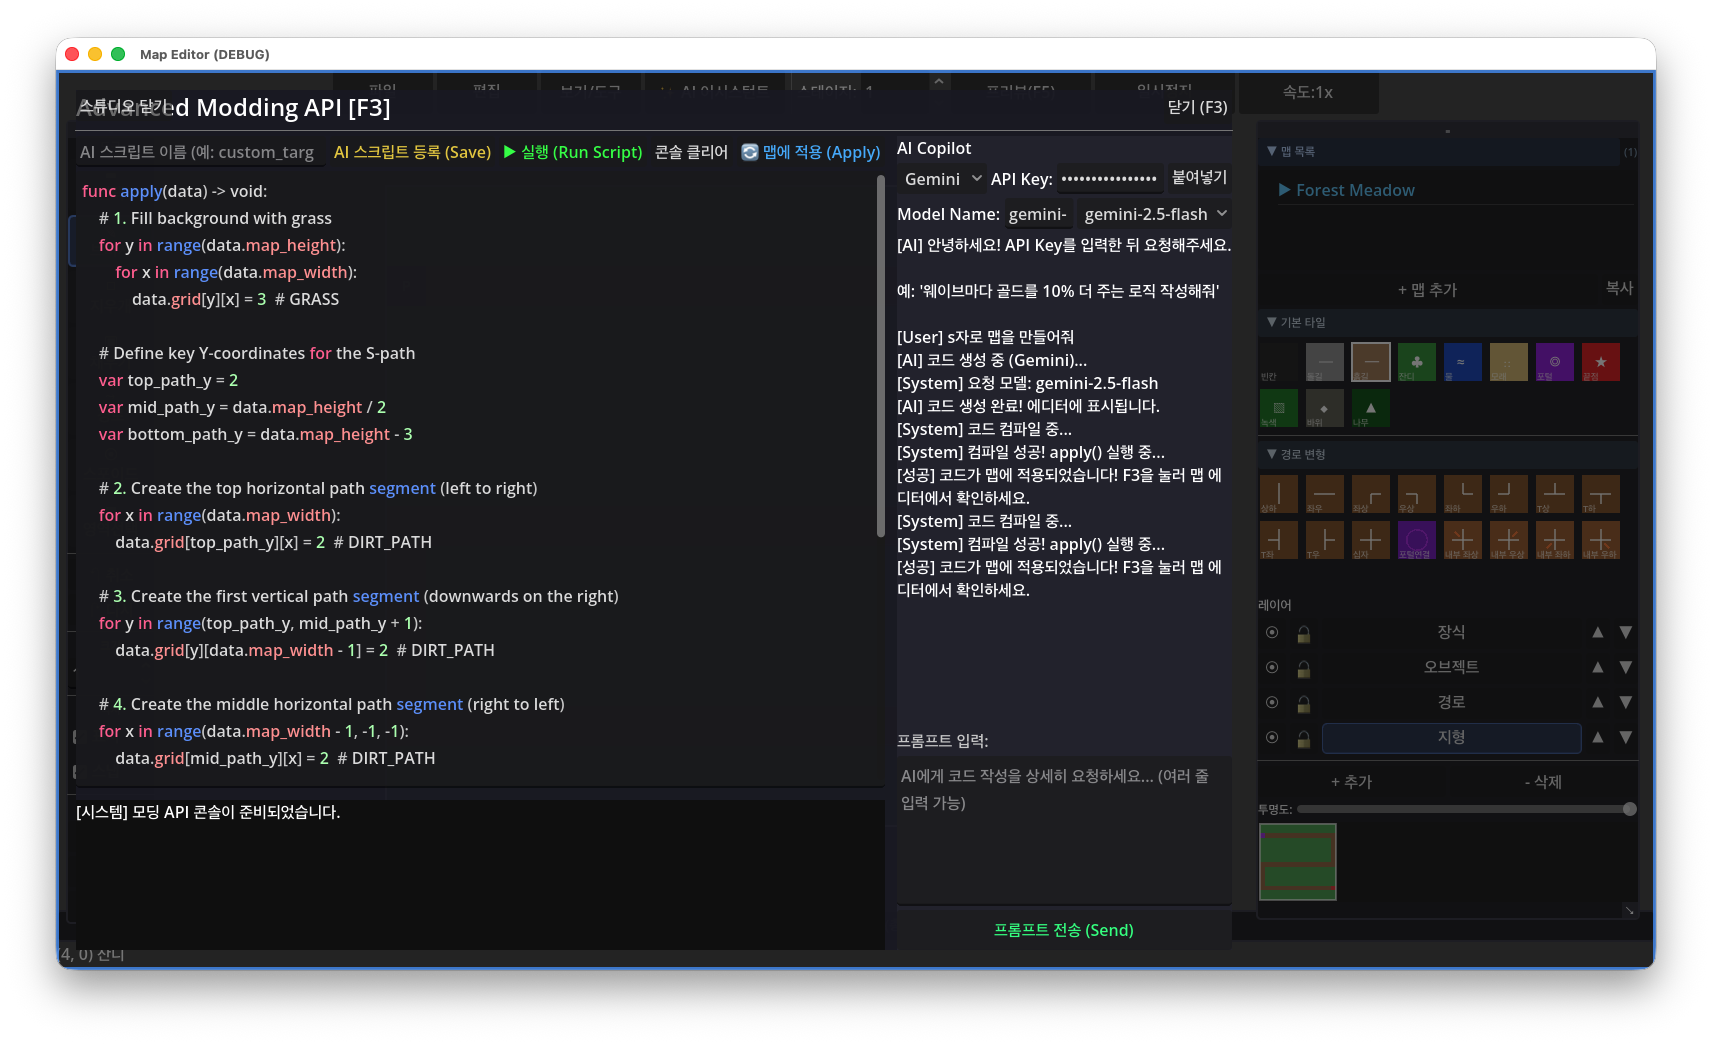
Task: Choose the red star end-point (끝점) tile
Action: (1600, 362)
